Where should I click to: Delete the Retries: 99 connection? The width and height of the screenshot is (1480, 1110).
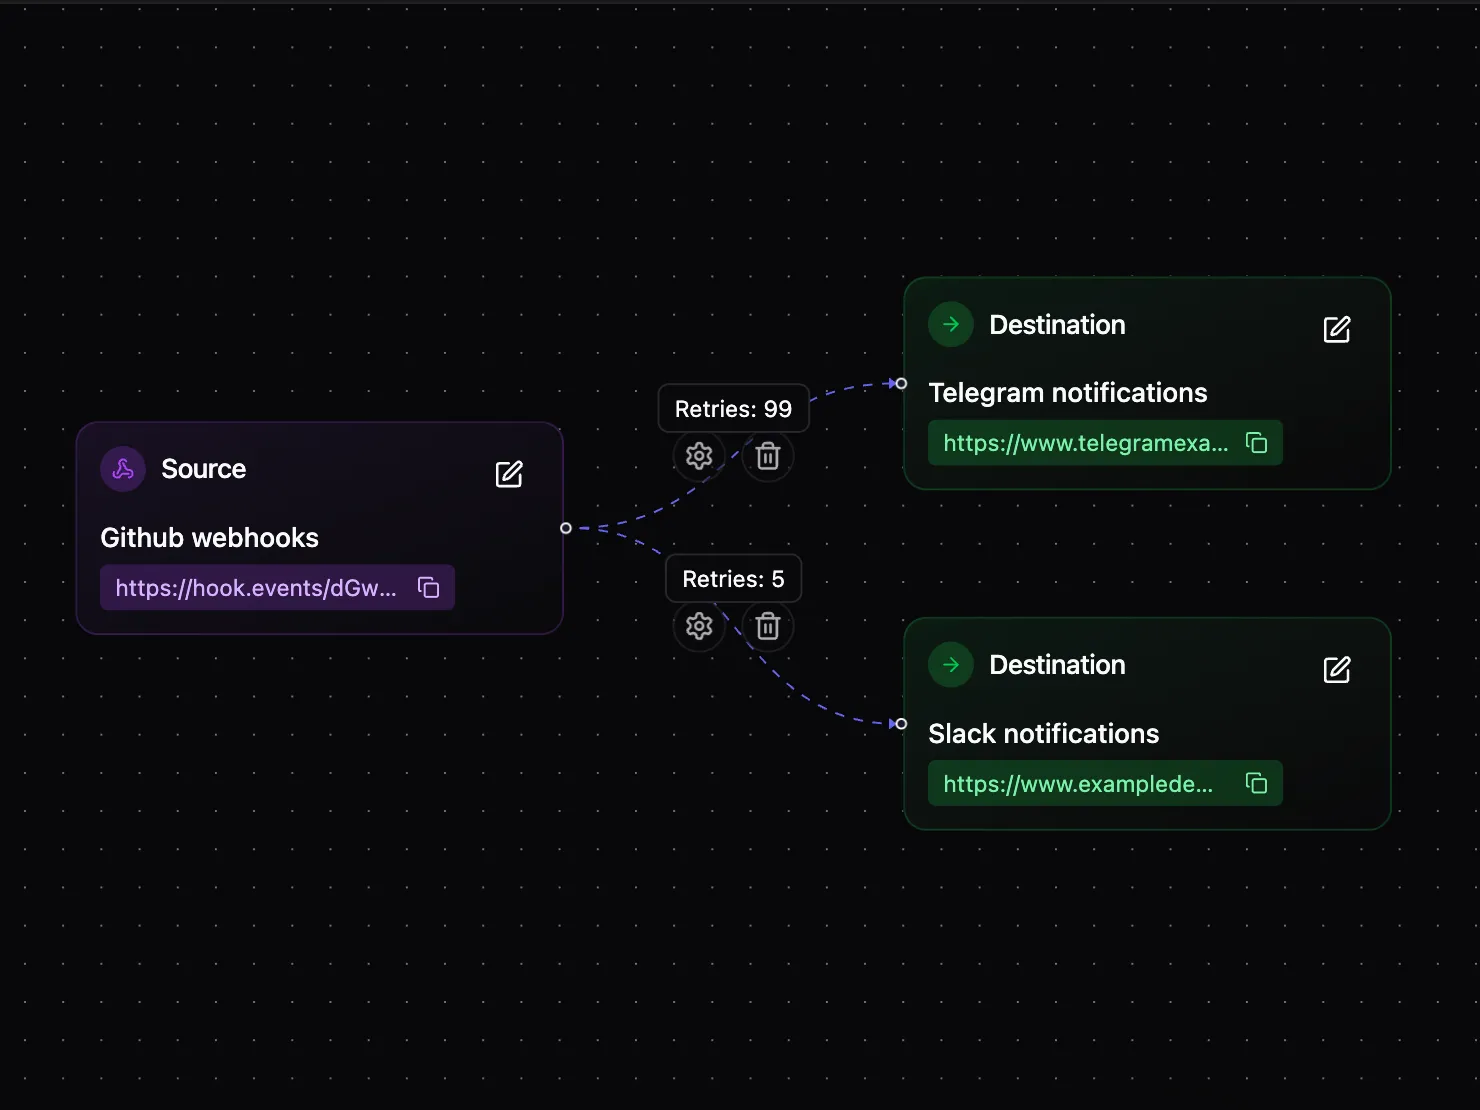(767, 456)
